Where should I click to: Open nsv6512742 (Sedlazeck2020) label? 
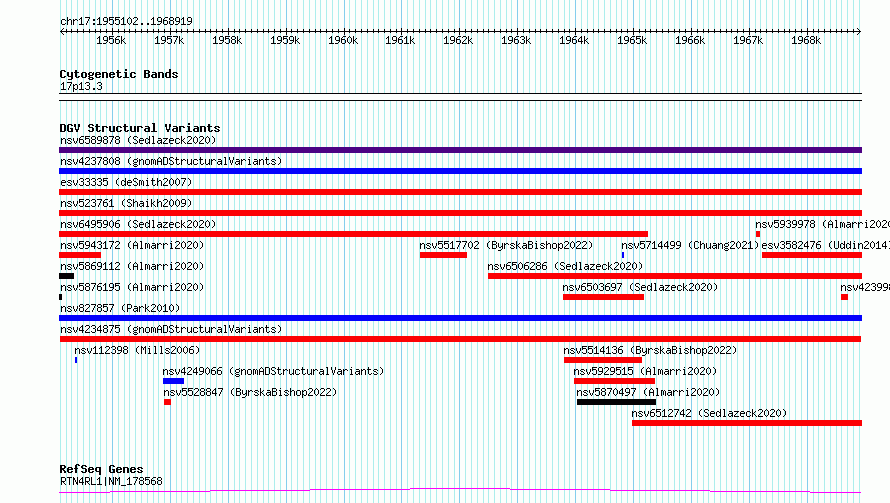[709, 413]
